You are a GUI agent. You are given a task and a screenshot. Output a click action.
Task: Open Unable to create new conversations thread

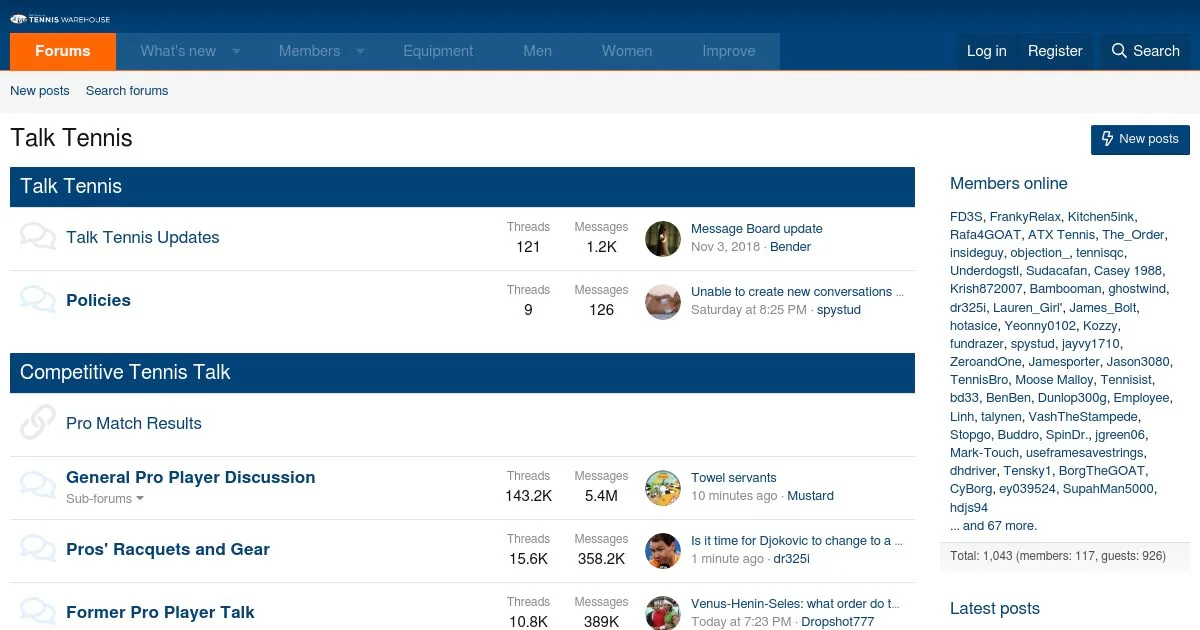pos(797,292)
